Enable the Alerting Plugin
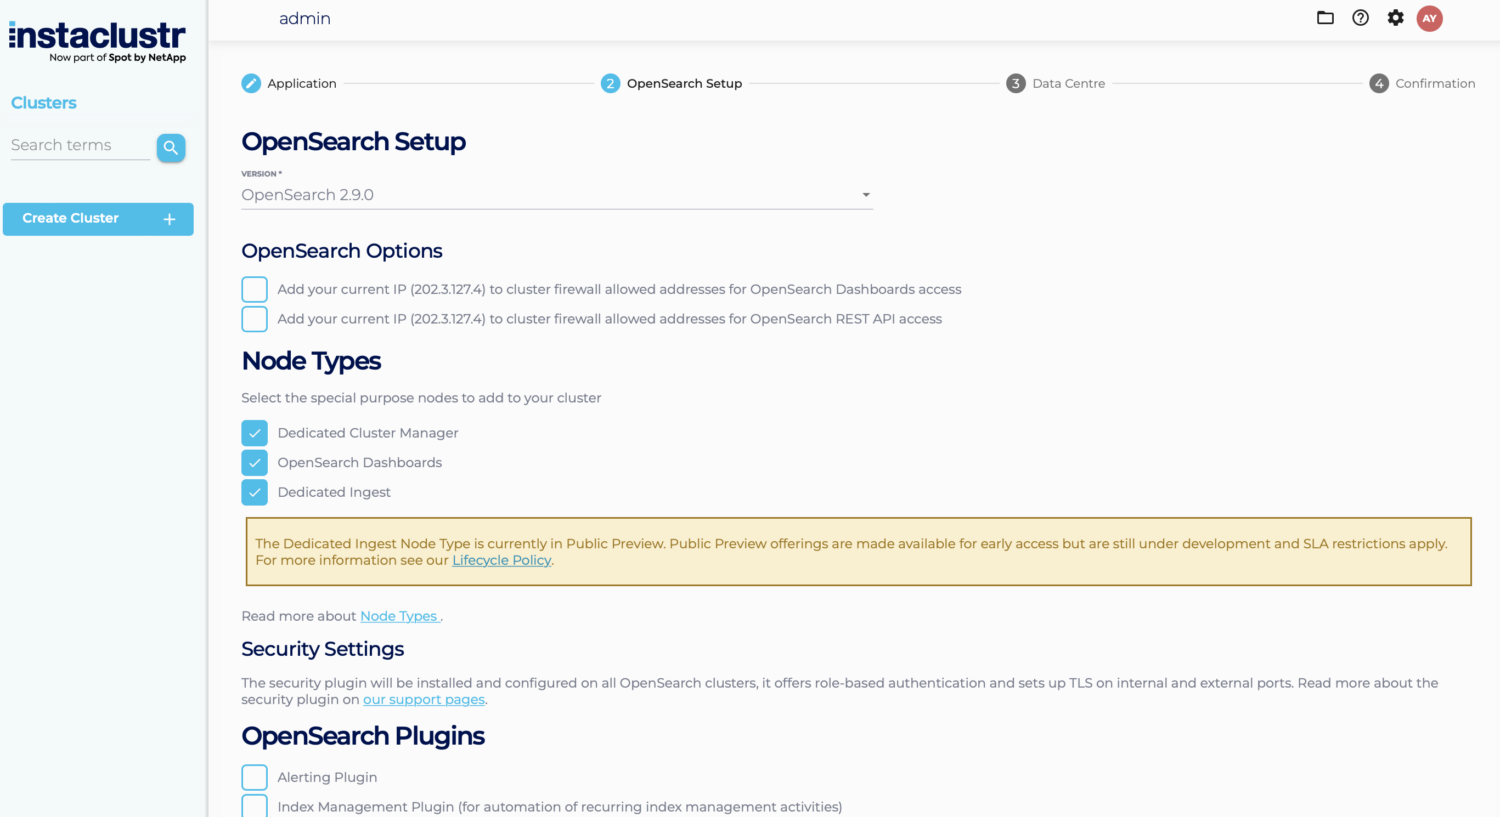This screenshot has height=817, width=1500. tap(254, 776)
